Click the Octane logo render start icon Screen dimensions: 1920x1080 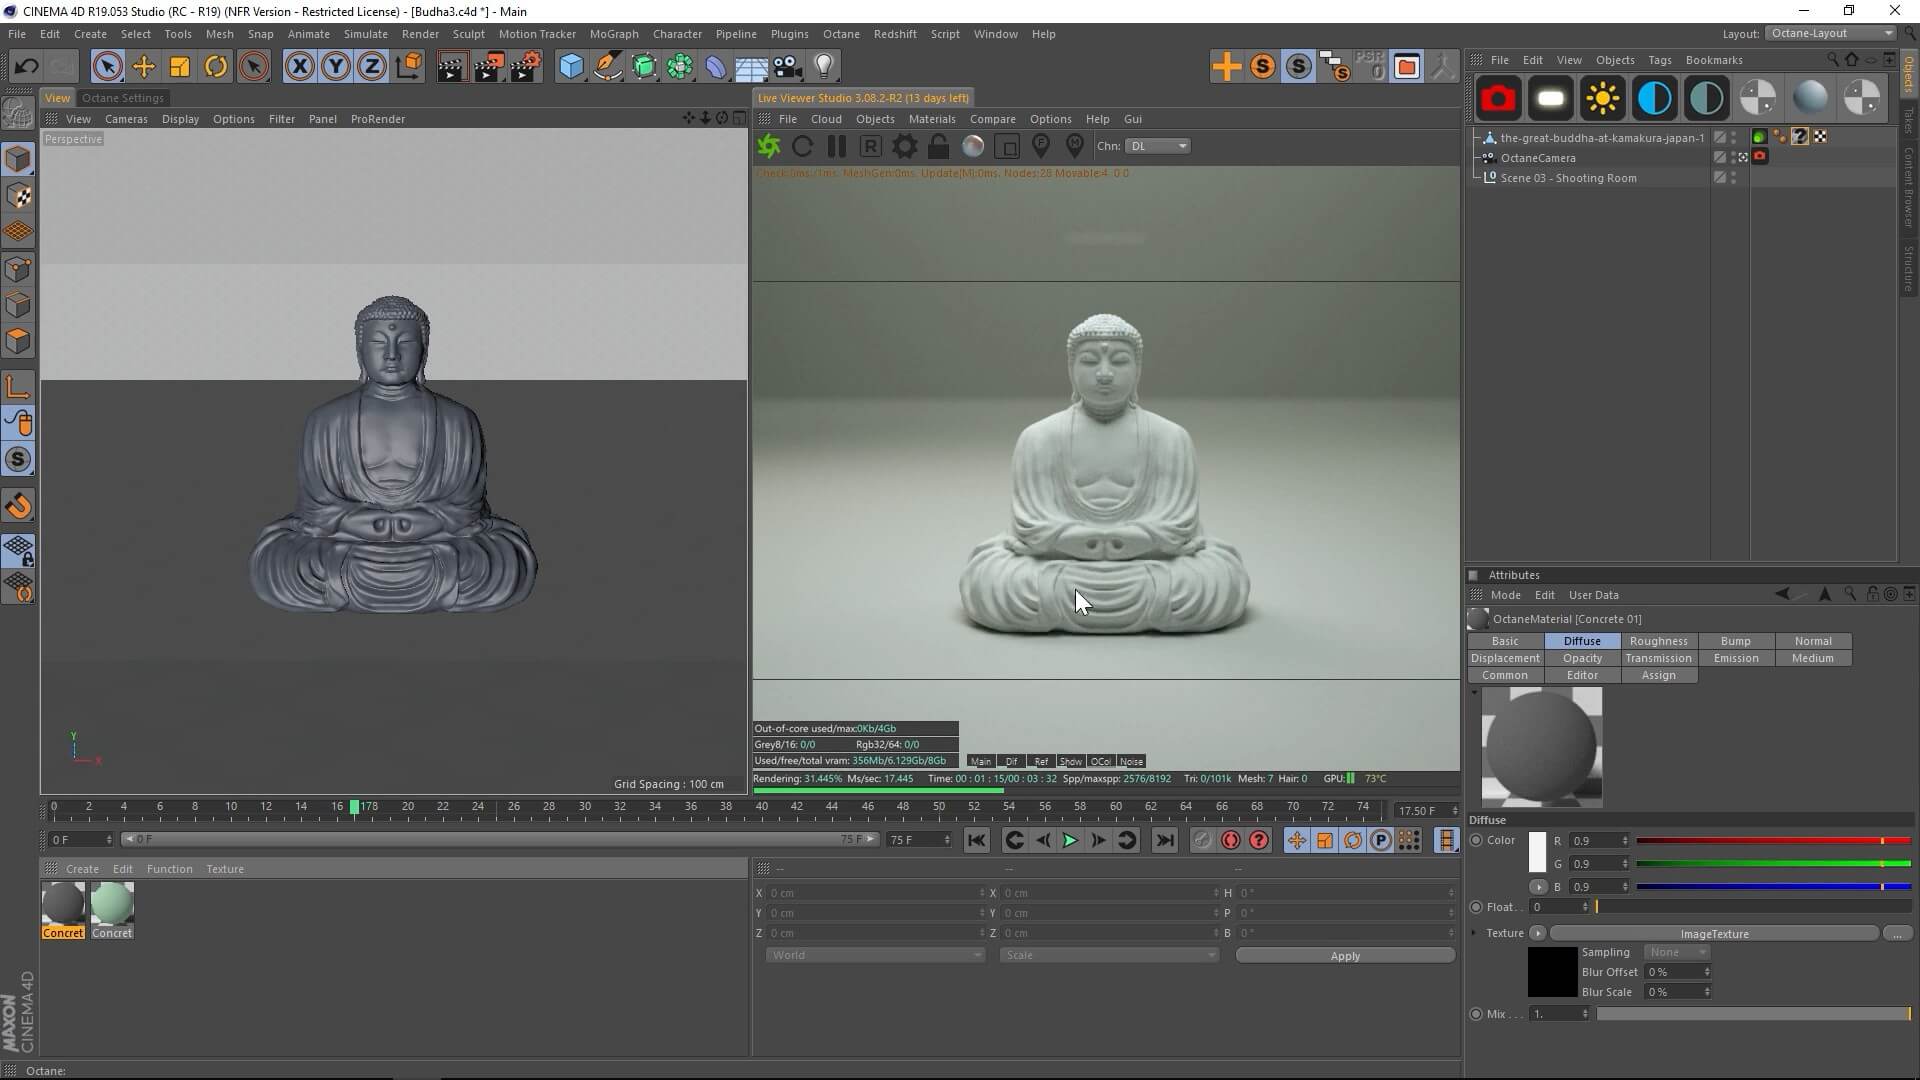[x=768, y=146]
